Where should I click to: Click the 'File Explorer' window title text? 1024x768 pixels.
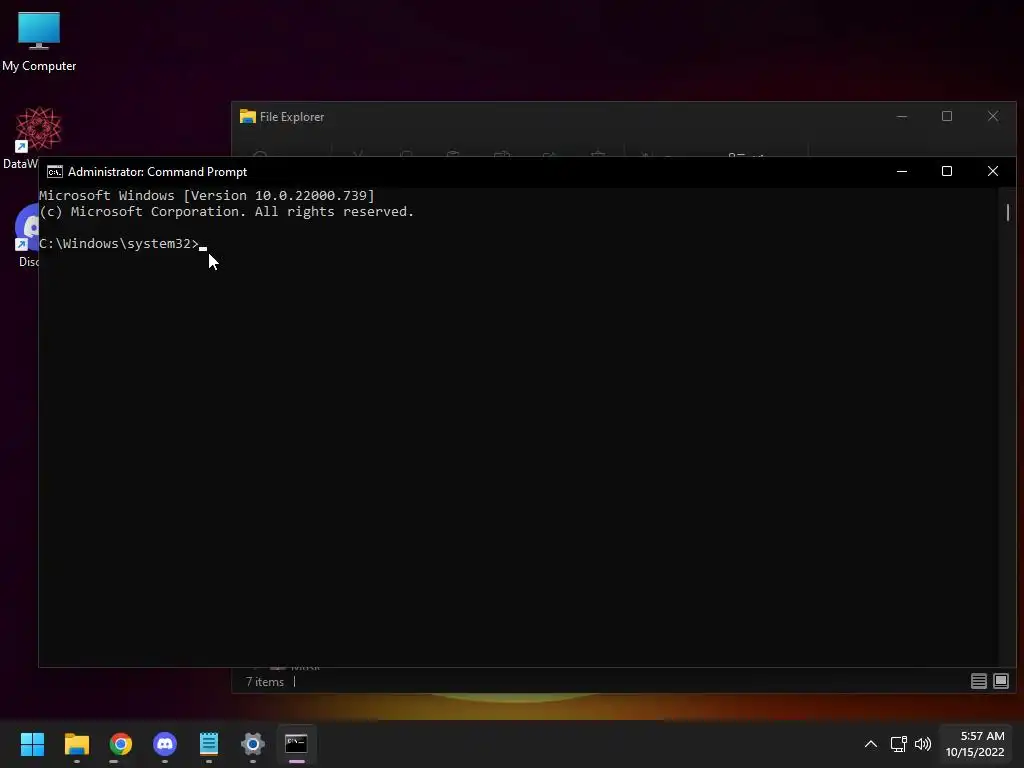292,117
